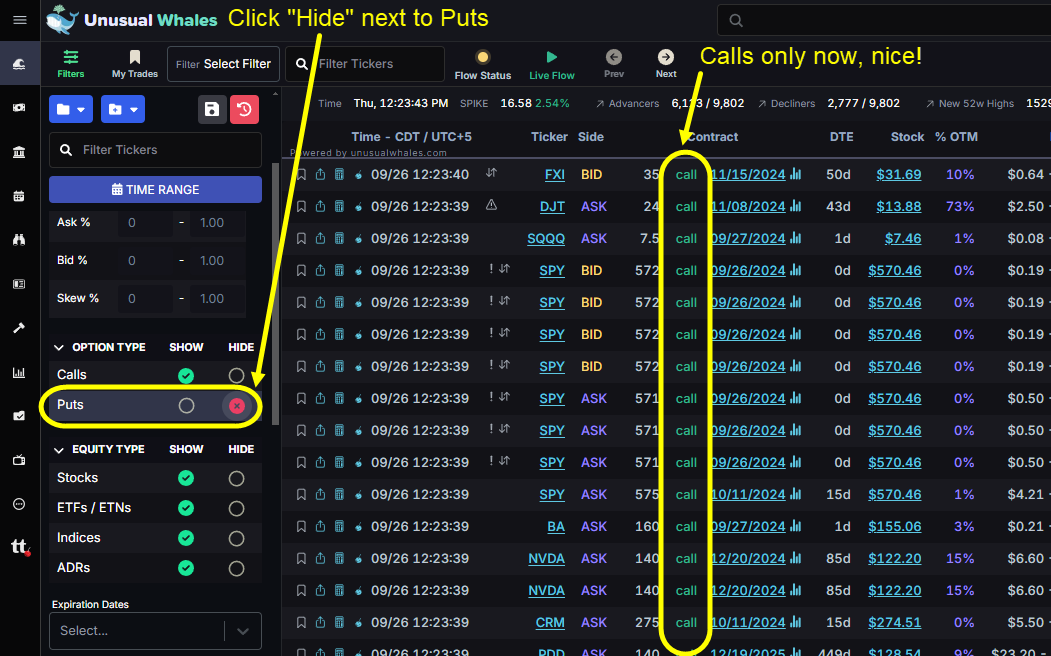Viewport: 1051px width, 656px height.
Task: Open the chart icon beside FXI 11/15/2024 contract
Action: pyautogui.click(x=796, y=174)
